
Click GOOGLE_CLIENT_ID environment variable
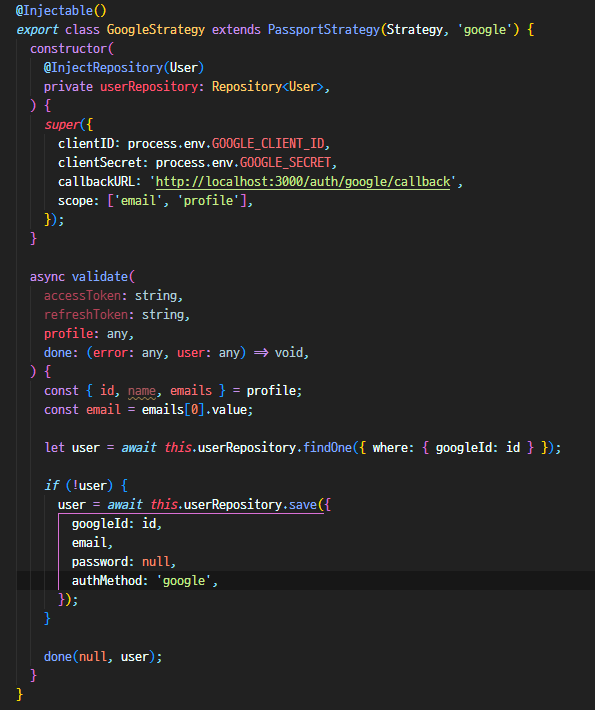(x=268, y=144)
